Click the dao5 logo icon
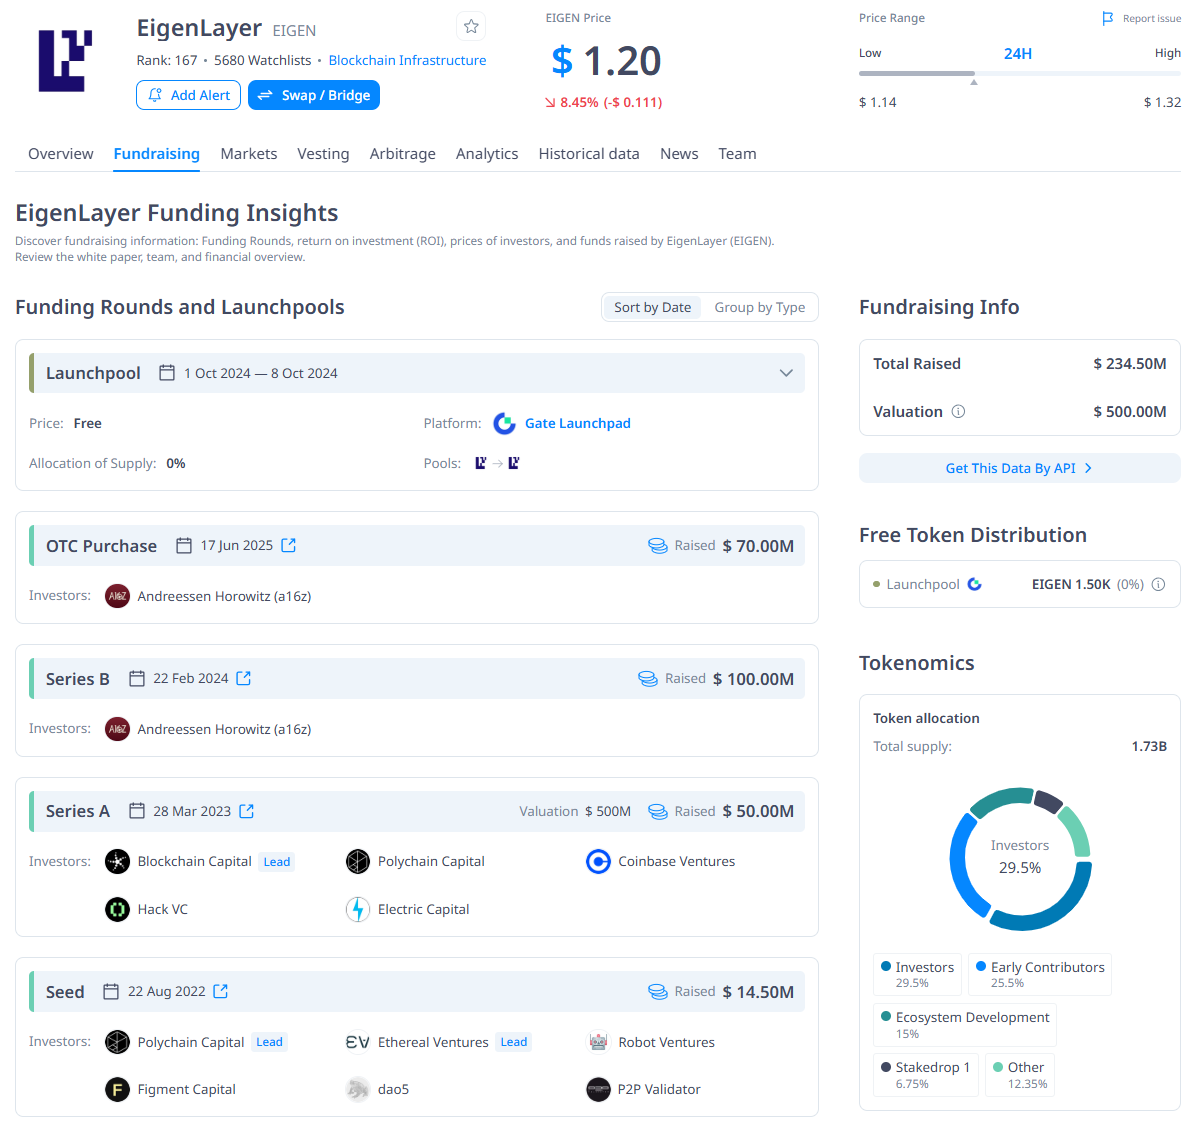Screen dimensions: 1203x1123 coord(358,1089)
